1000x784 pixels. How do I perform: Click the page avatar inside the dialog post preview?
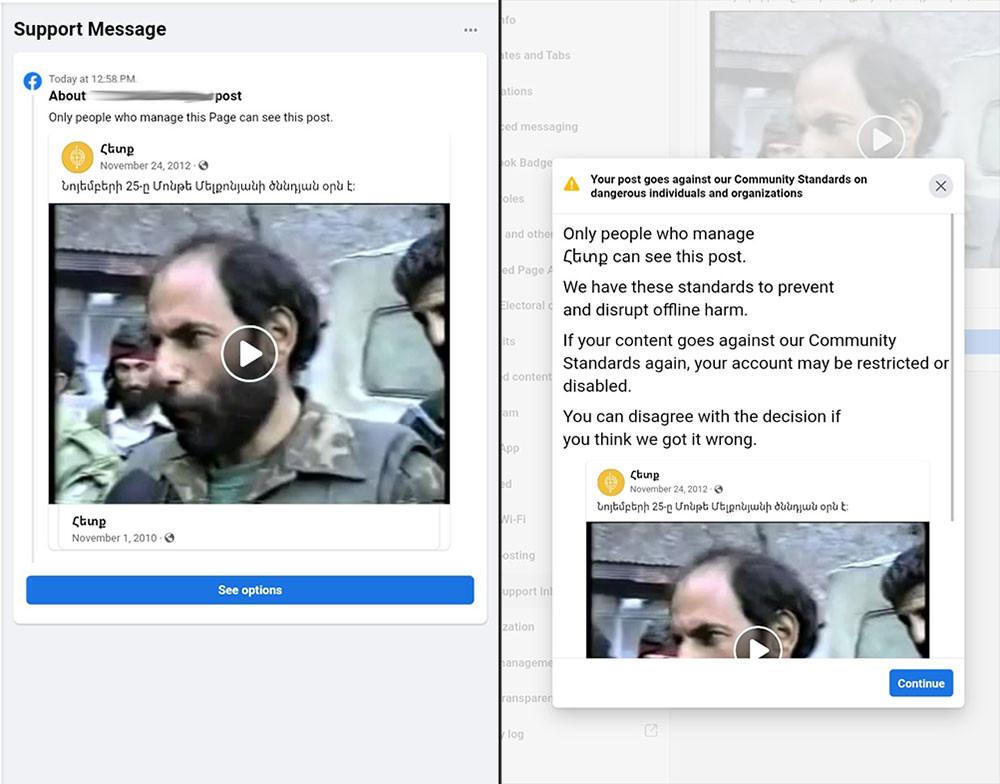point(610,482)
